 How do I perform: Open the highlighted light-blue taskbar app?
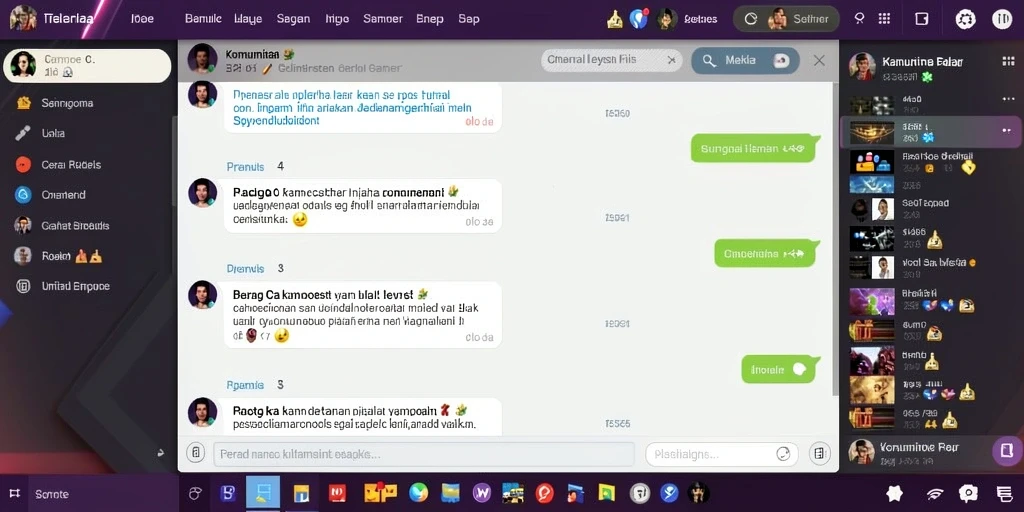point(263,492)
